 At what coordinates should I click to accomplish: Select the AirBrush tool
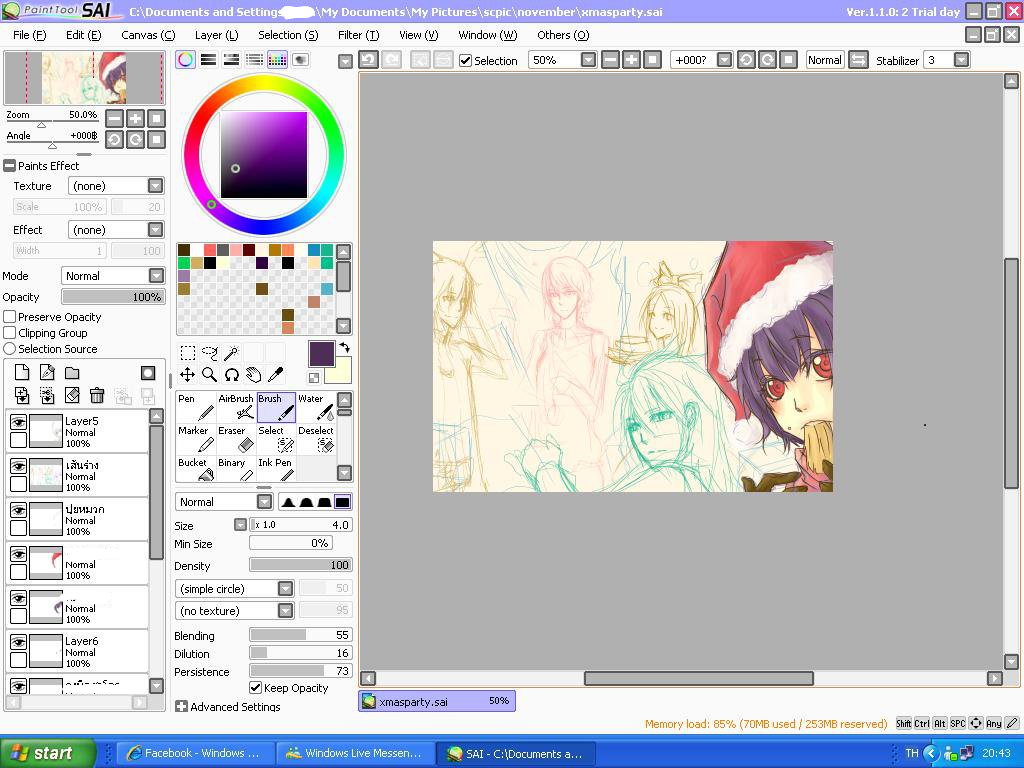click(236, 407)
